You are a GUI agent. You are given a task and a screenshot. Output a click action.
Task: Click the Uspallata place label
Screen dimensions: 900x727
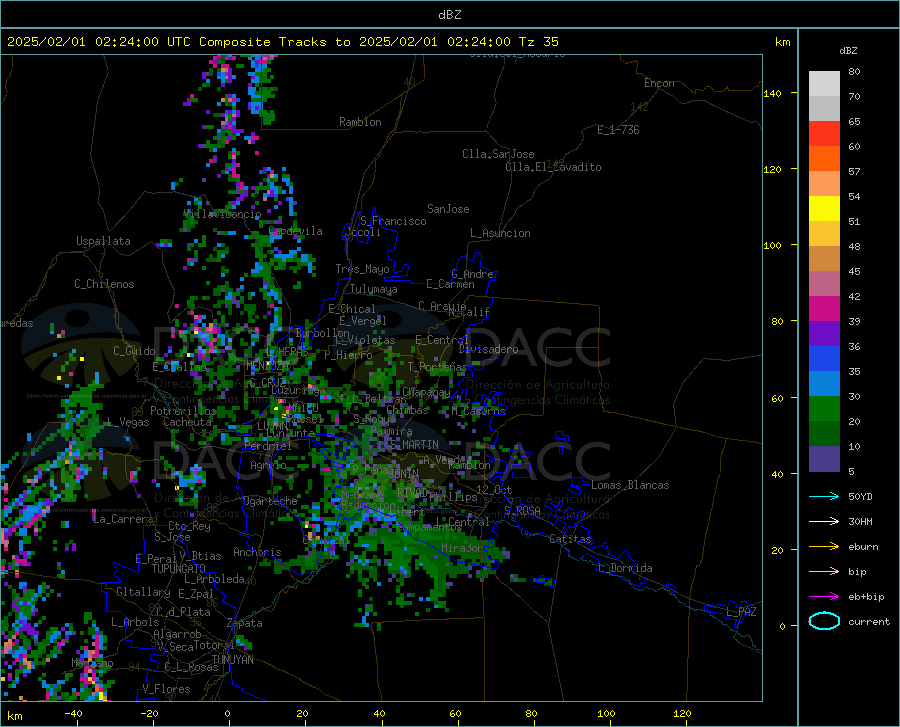[x=103, y=241]
